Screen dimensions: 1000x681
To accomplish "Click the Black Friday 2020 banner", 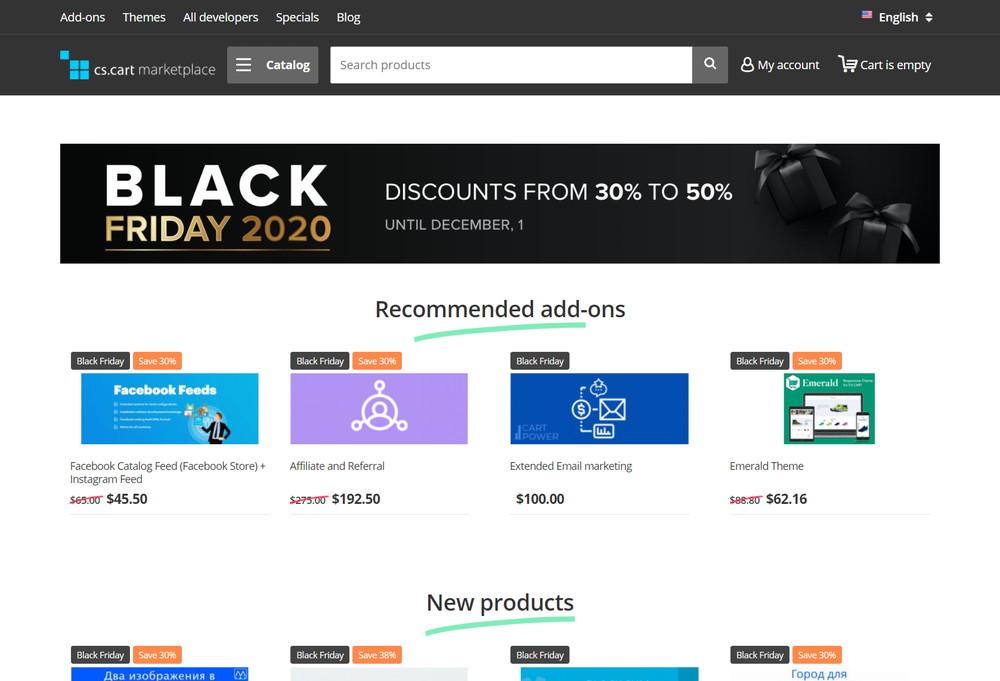I will coord(499,203).
